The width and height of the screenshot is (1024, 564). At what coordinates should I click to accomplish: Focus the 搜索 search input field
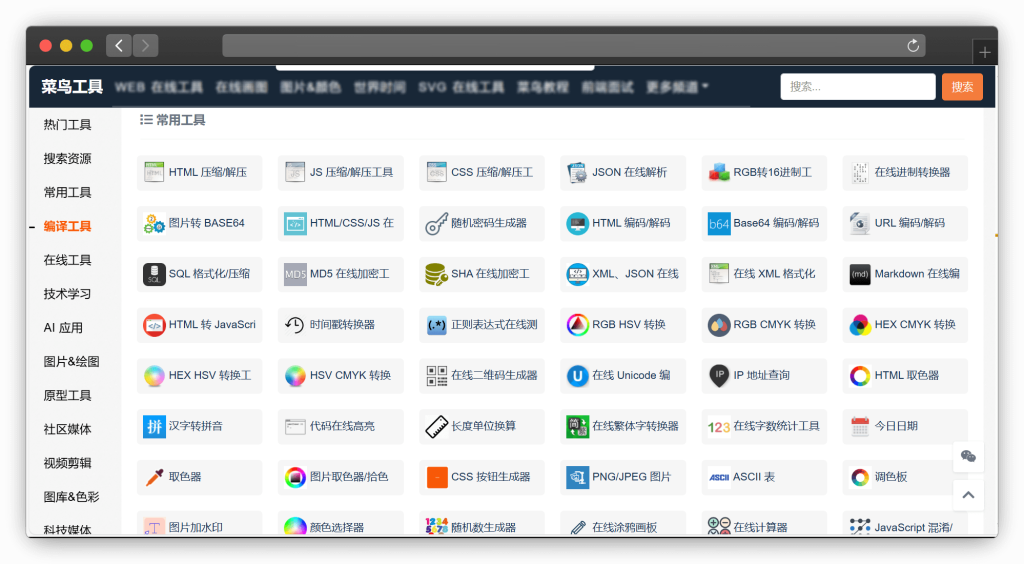pos(857,87)
